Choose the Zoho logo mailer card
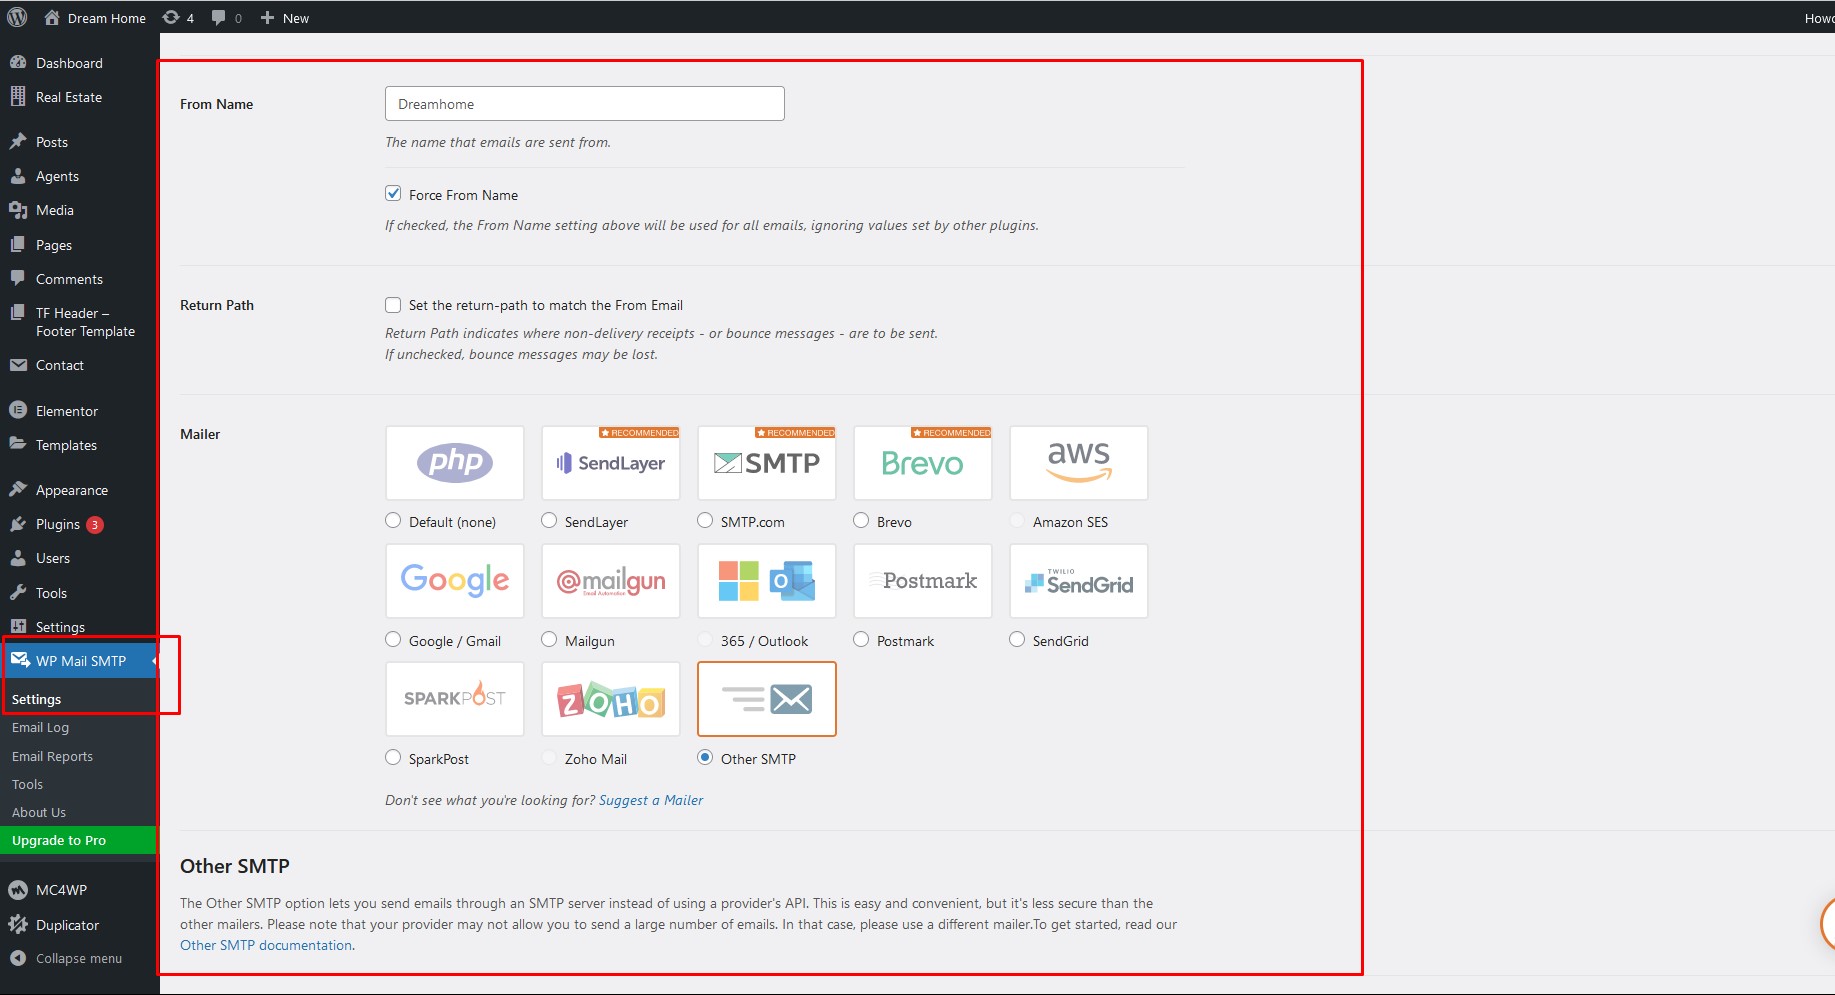This screenshot has height=995, width=1835. (611, 699)
